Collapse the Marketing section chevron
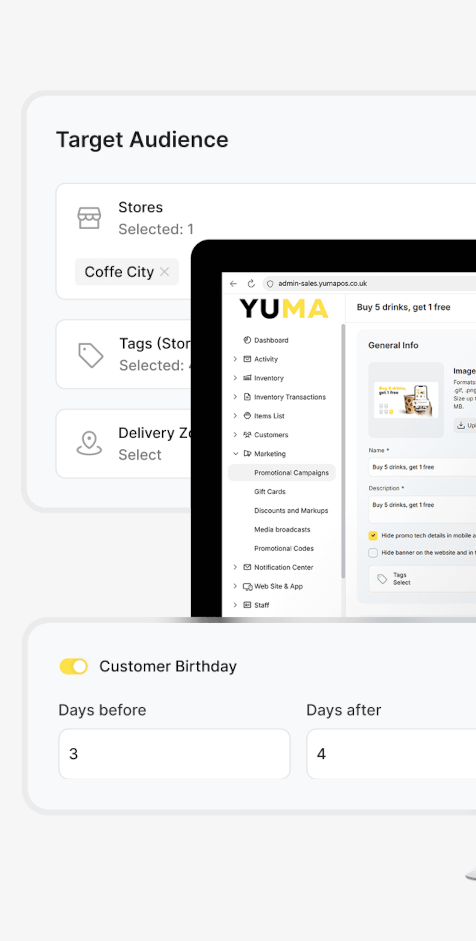The image size is (476, 941). tap(235, 454)
